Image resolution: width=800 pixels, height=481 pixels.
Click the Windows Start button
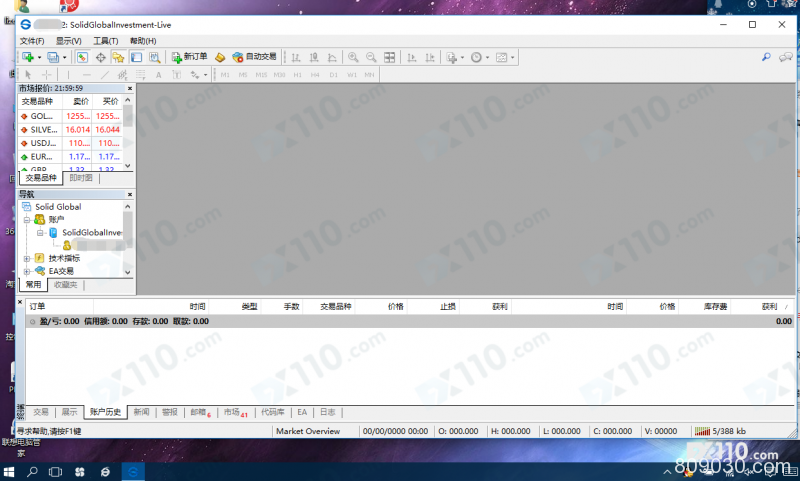11,469
